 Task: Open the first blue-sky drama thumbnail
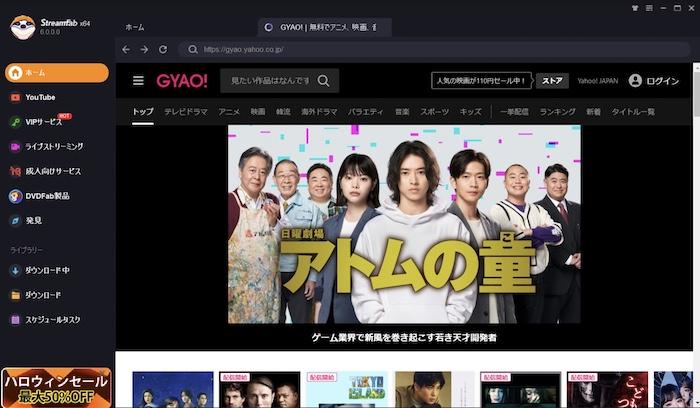point(173,390)
